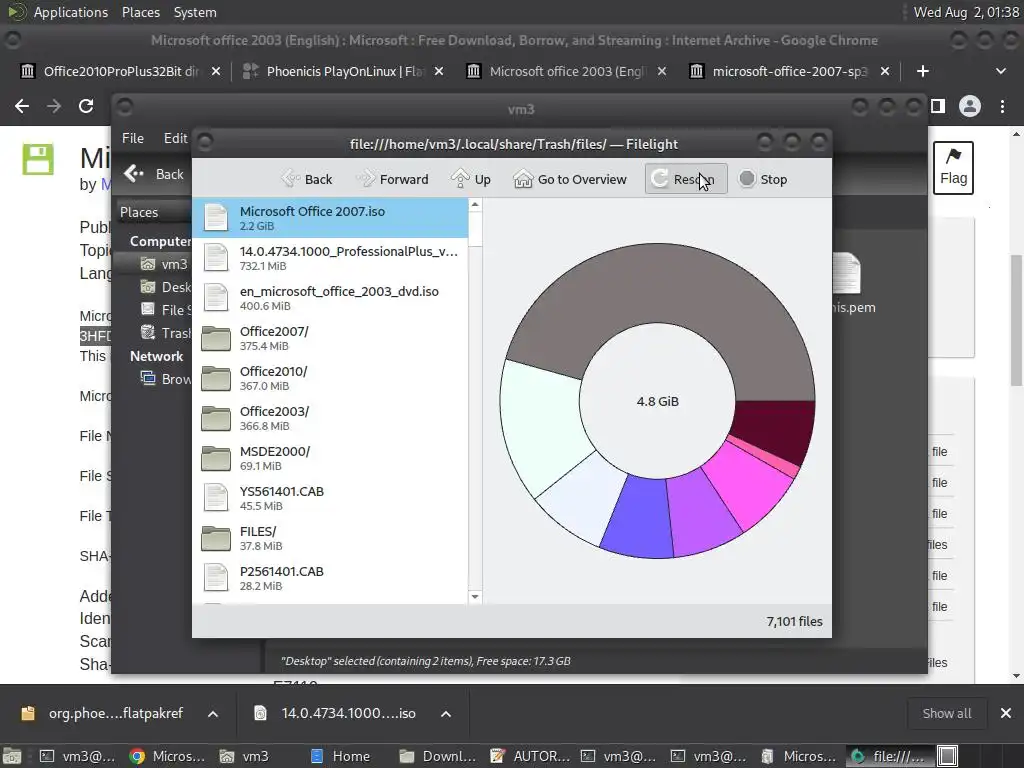
Task: Click the Rescan button in Filelight
Action: coord(686,179)
